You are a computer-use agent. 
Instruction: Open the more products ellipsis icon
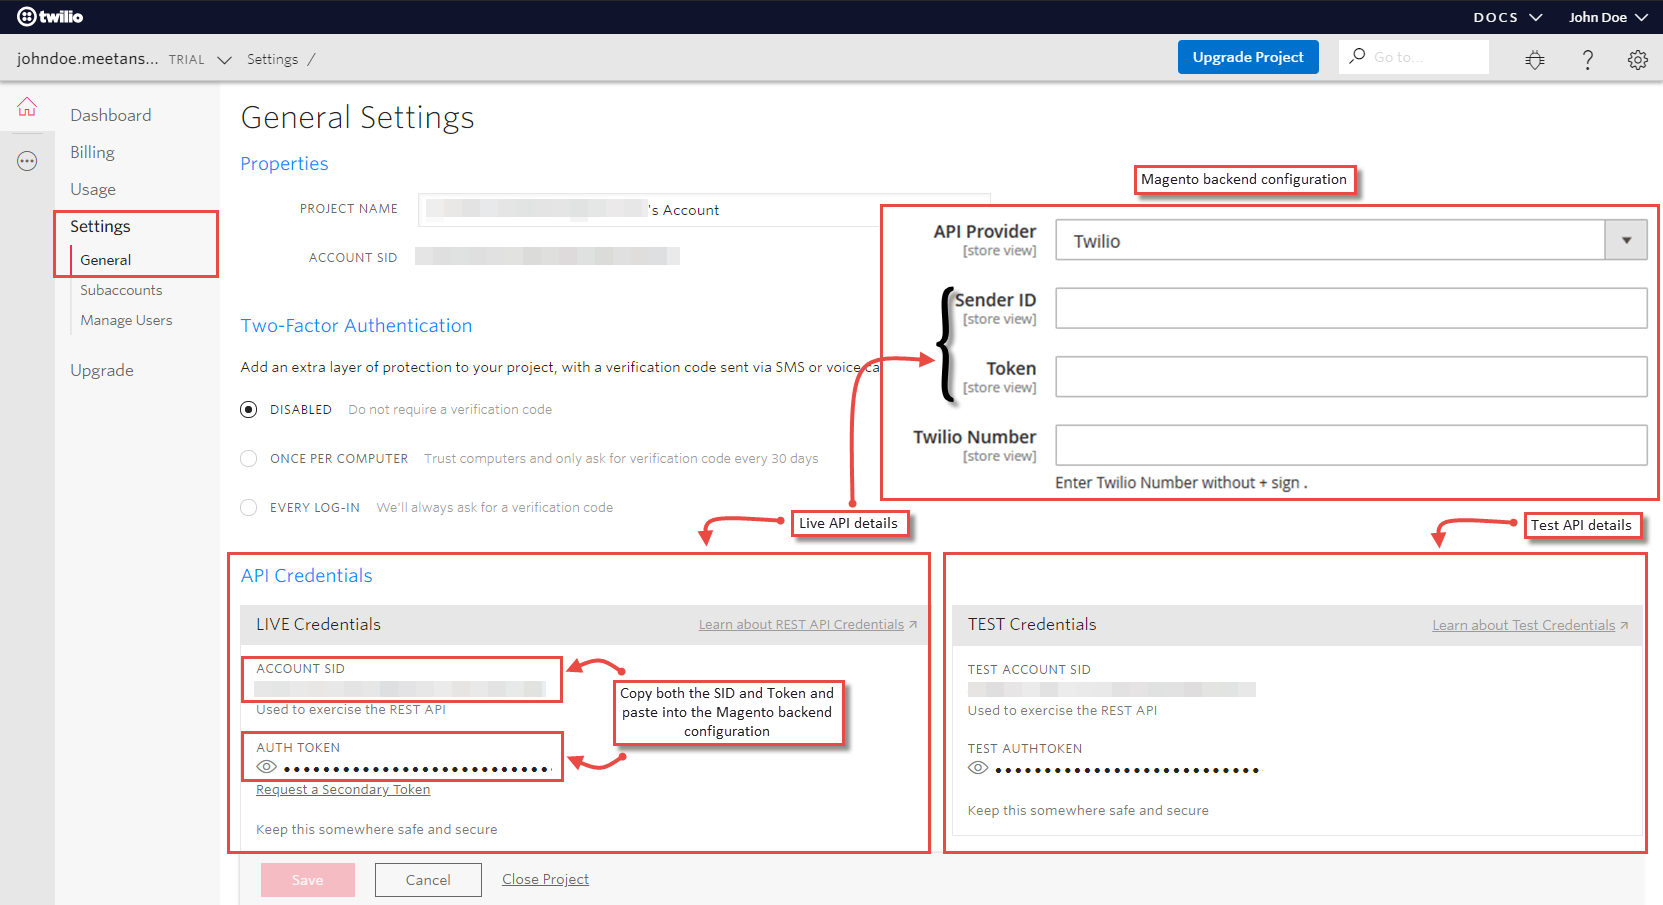pyautogui.click(x=27, y=161)
